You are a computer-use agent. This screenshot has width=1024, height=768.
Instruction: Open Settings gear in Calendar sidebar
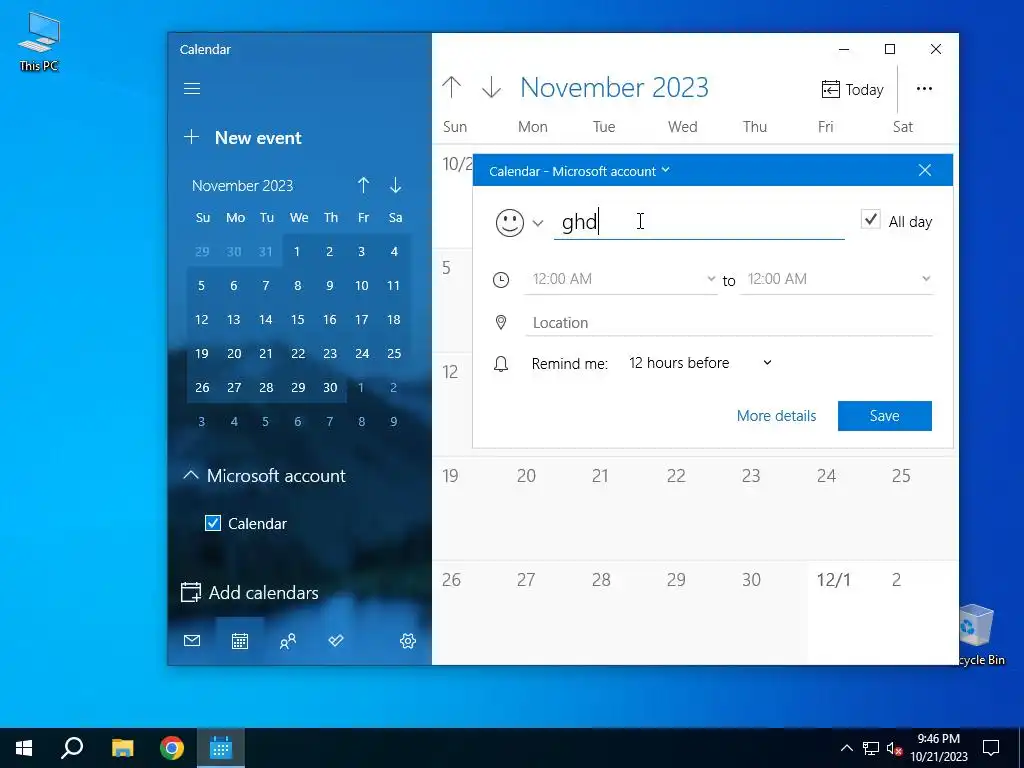coord(408,641)
